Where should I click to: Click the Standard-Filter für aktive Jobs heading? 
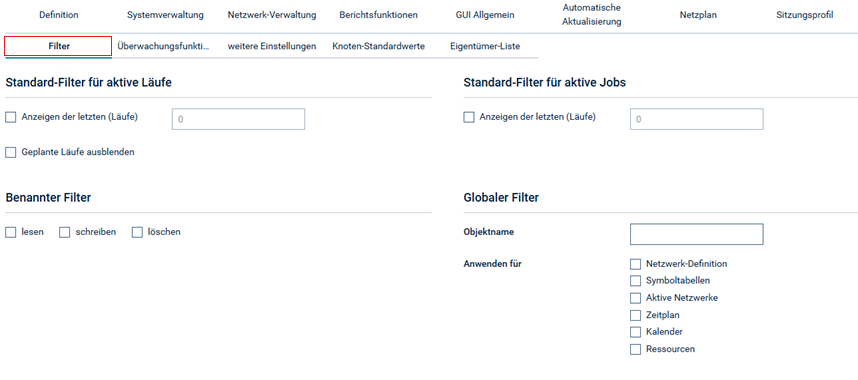coord(544,83)
